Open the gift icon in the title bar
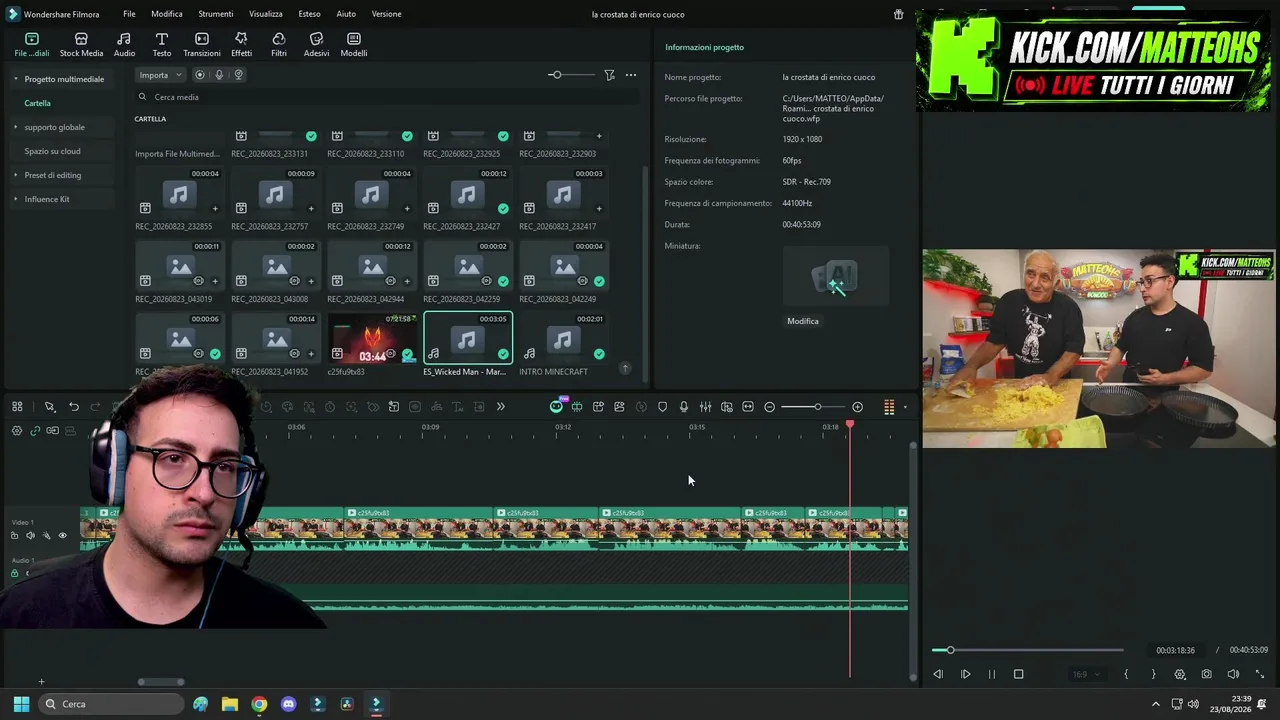Screen dimensions: 1280x720 click(x=898, y=14)
